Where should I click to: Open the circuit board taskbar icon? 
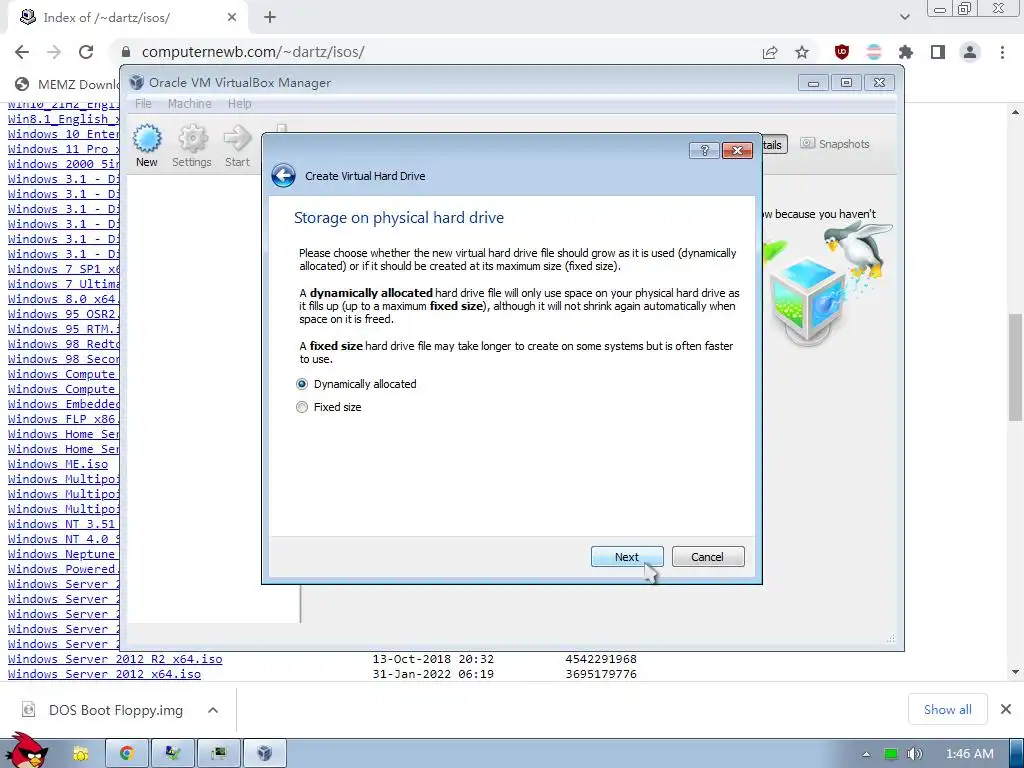click(219, 754)
